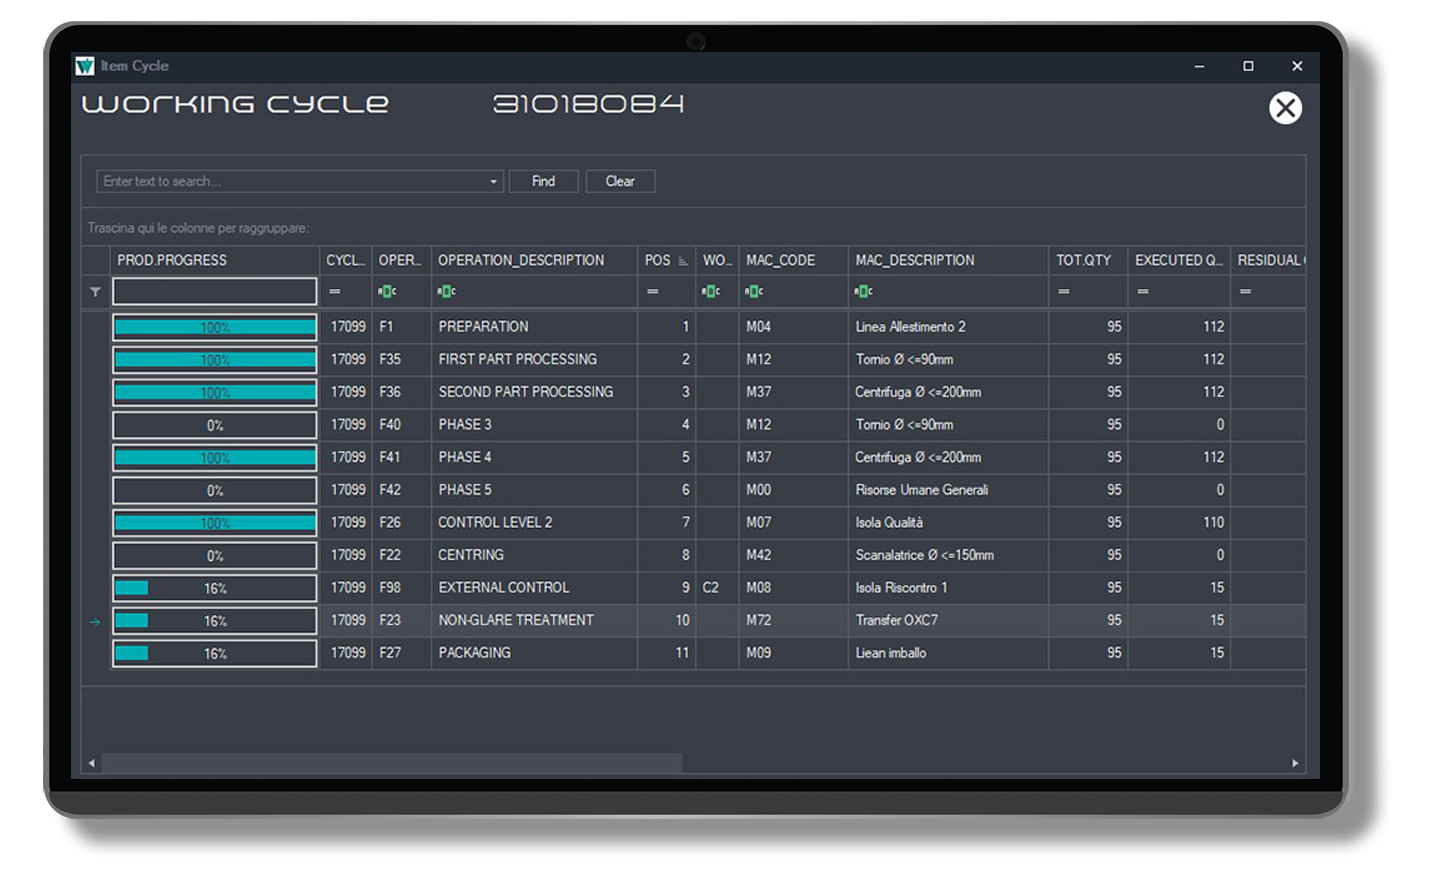Click the MAC_DESCRIPTION column header
Image resolution: width=1429 pixels, height=873 pixels.
[948, 260]
